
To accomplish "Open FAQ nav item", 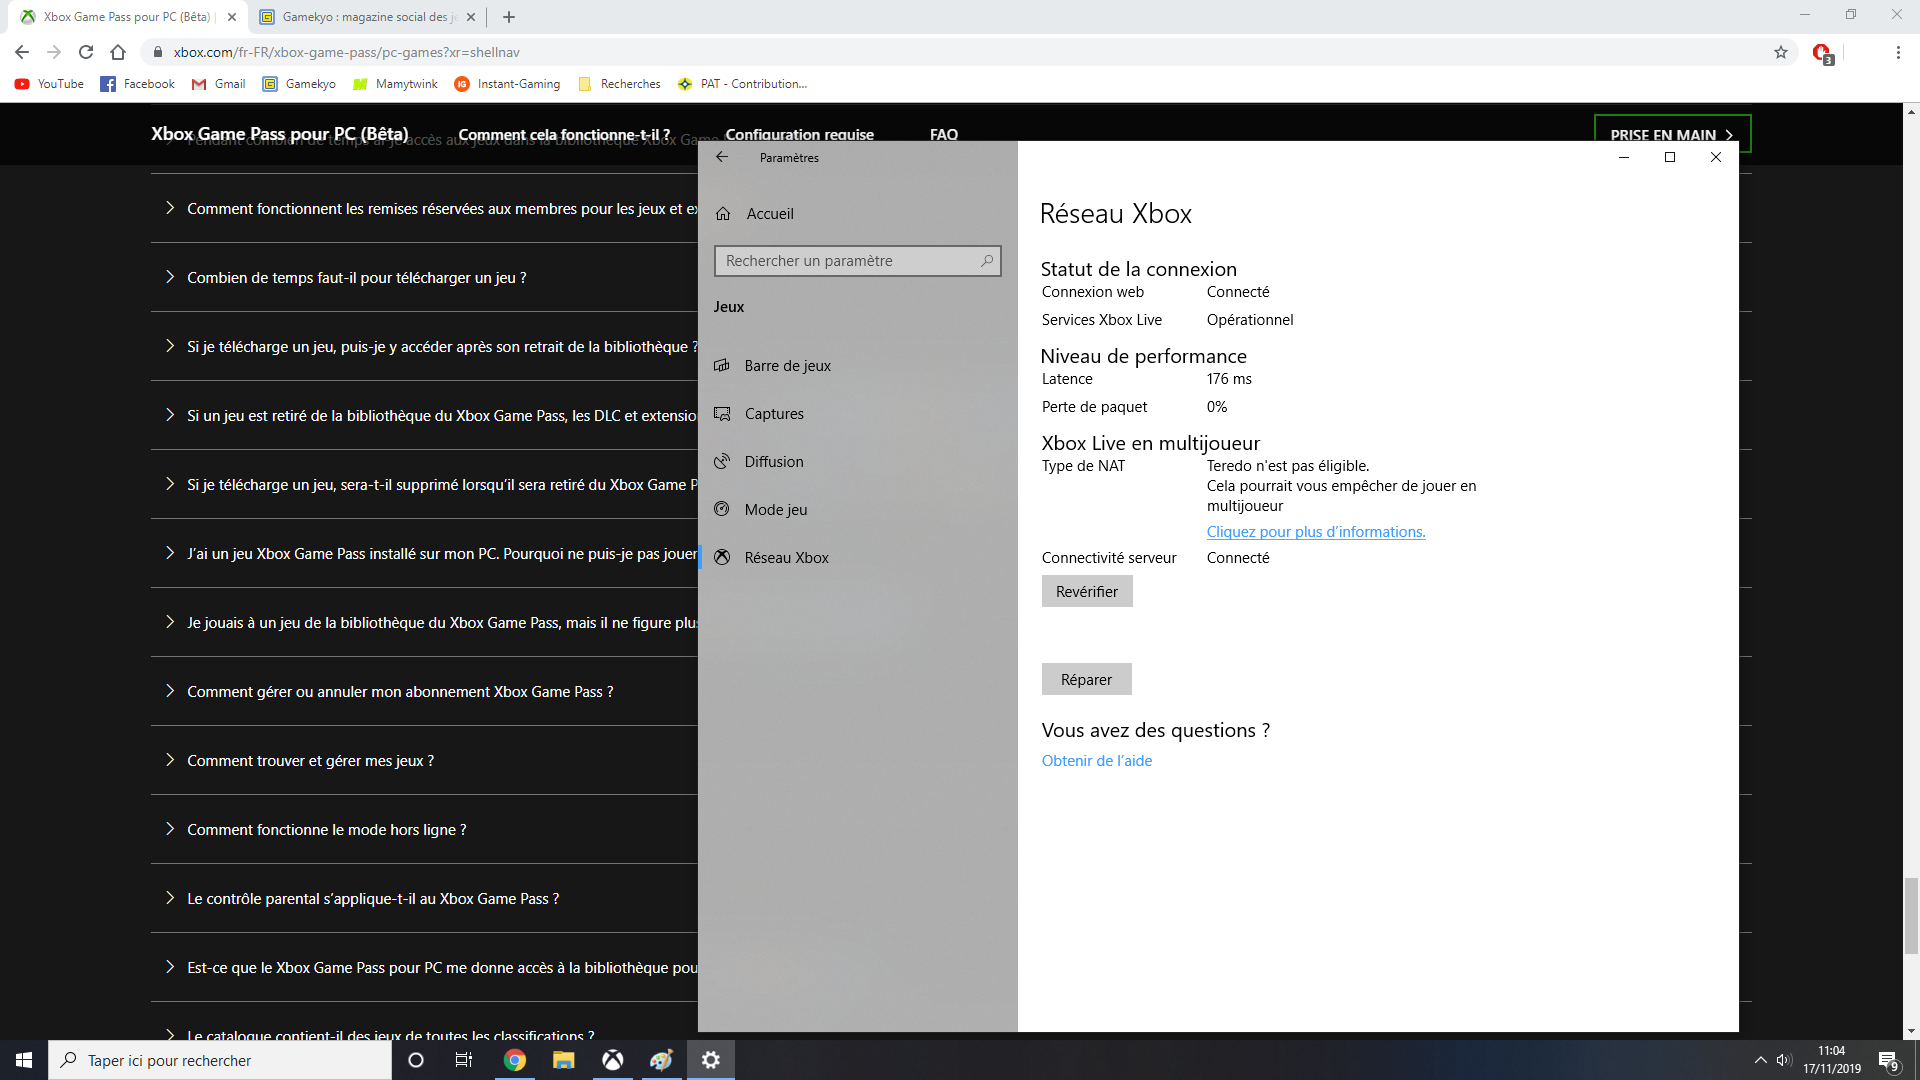I will [943, 134].
